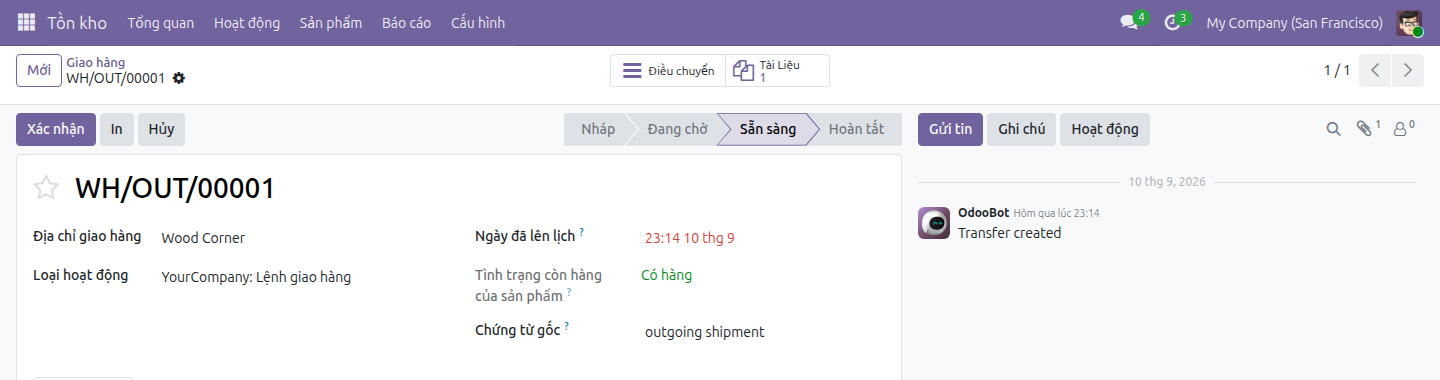
Task: Click the OdooBot avatar
Action: click(934, 223)
